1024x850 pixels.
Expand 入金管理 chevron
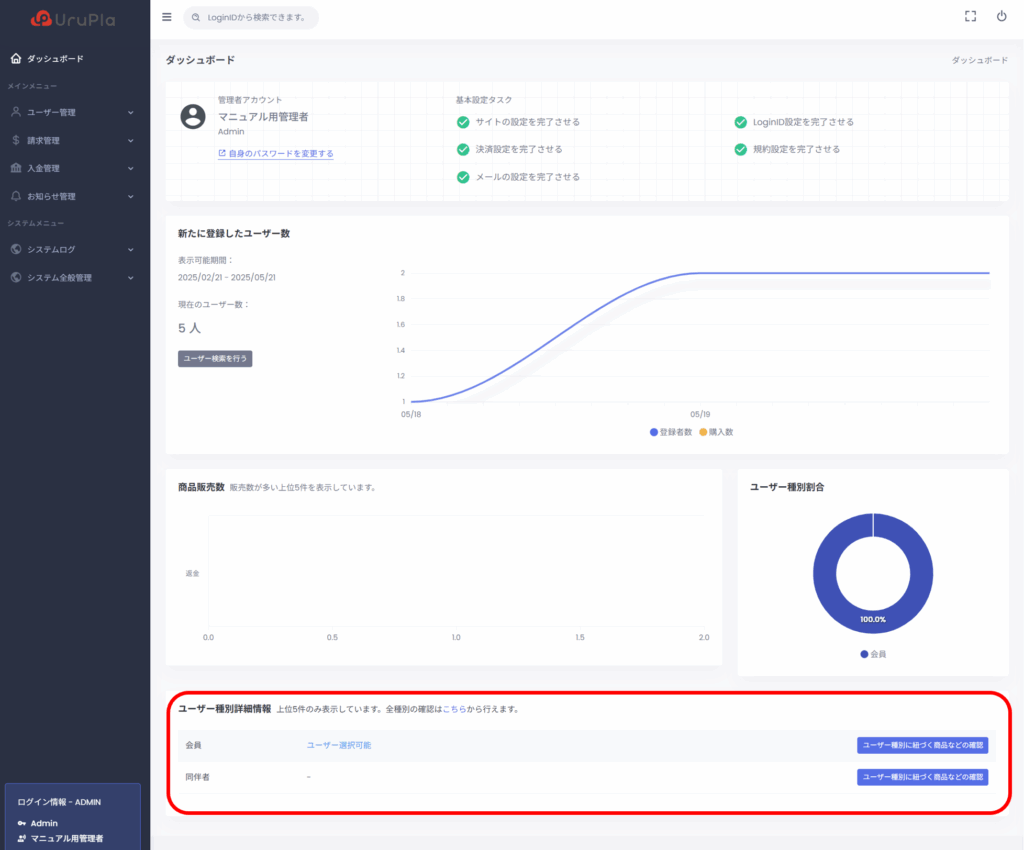[x=131, y=168]
